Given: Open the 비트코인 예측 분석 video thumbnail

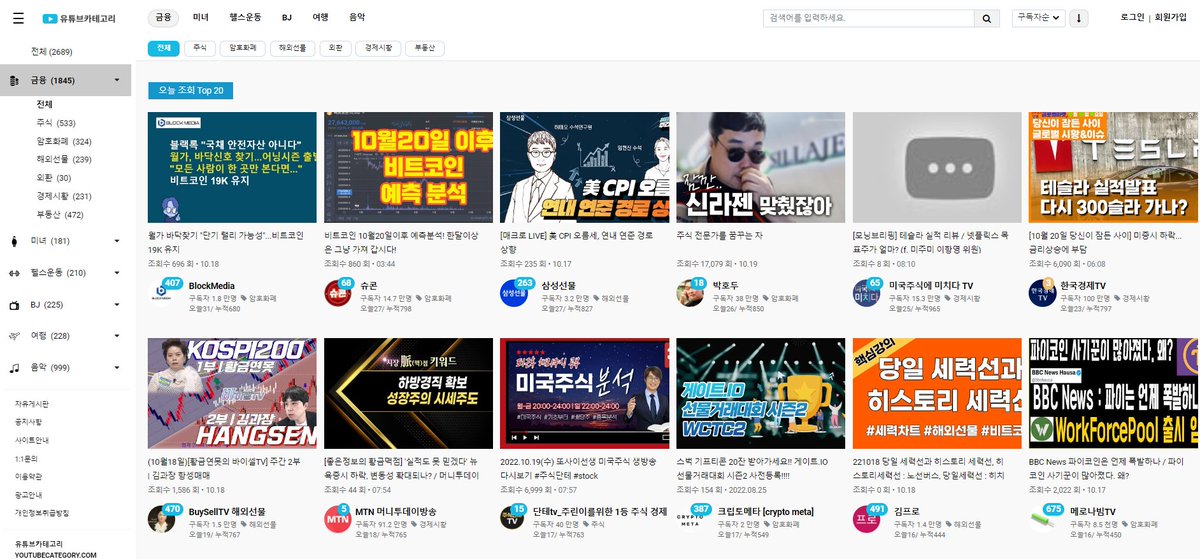Looking at the screenshot, I should (408, 167).
